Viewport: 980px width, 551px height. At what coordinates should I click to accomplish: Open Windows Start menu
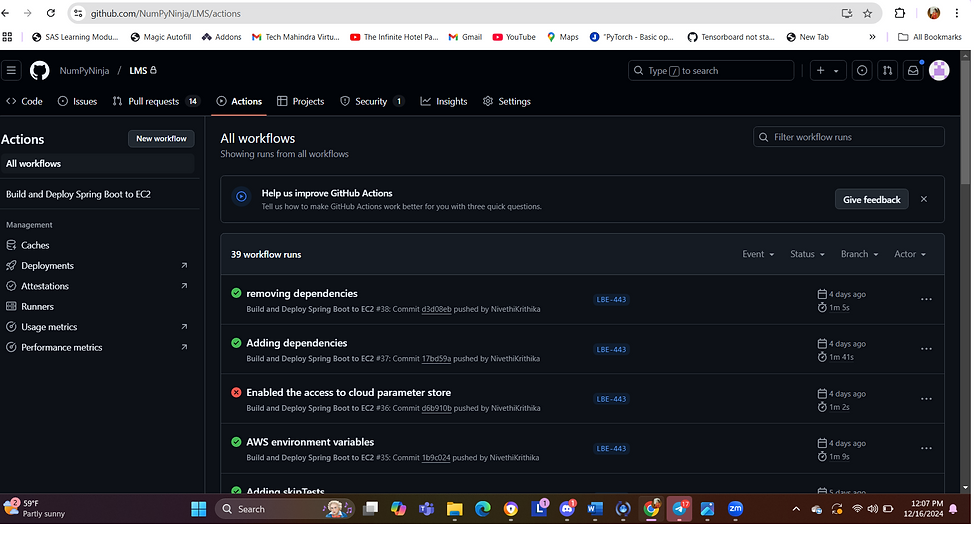(199, 509)
